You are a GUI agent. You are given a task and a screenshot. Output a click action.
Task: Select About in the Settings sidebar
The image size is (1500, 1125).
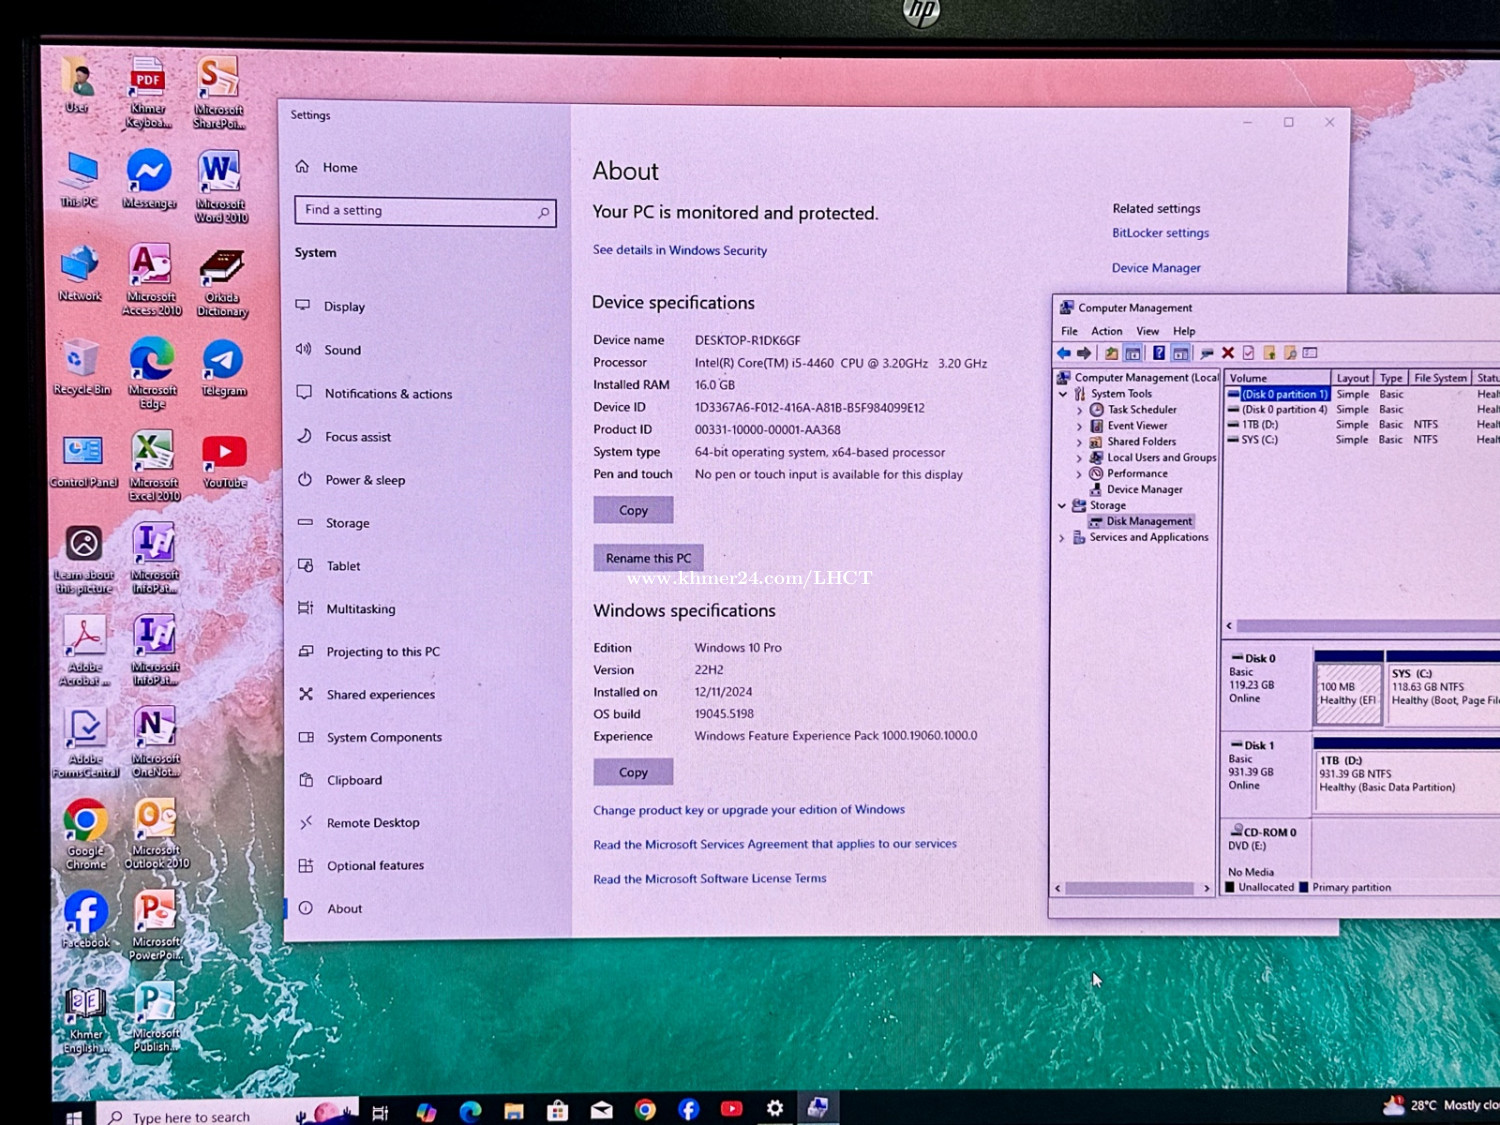click(344, 908)
